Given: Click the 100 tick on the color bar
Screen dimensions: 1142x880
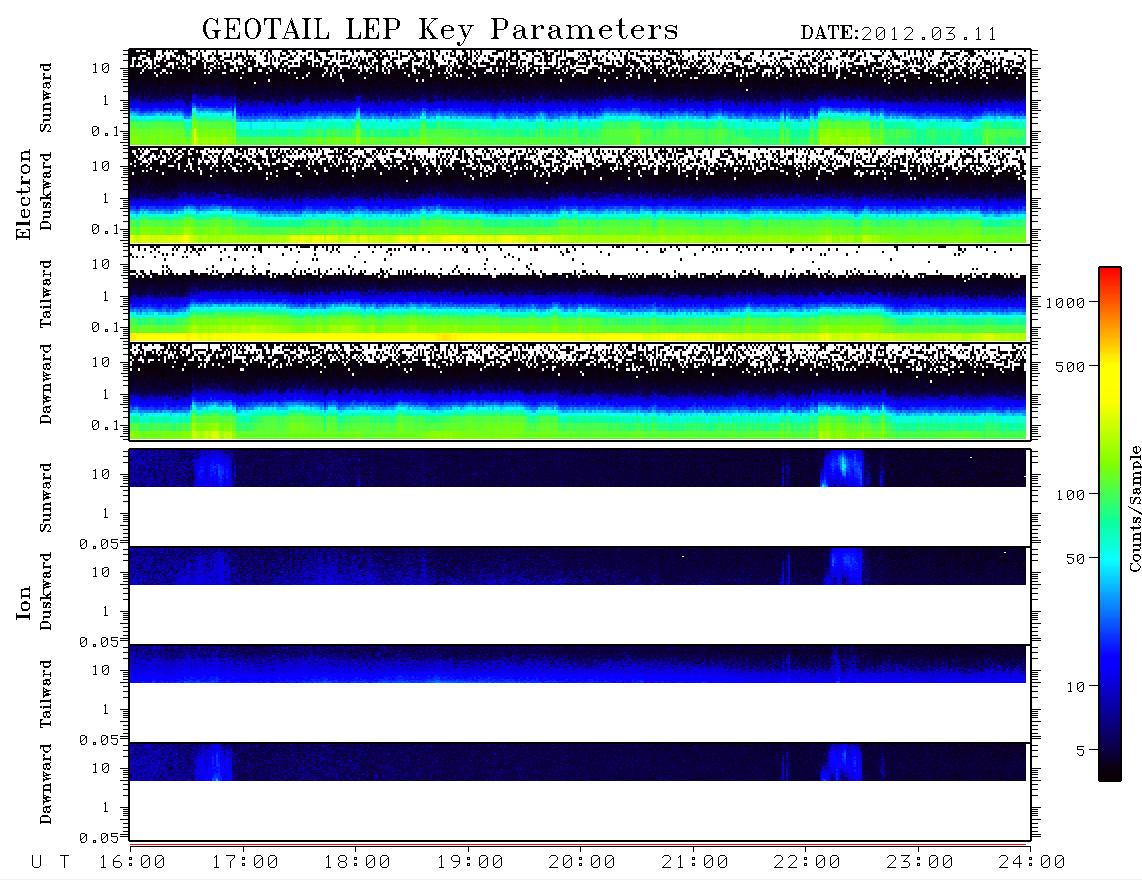Looking at the screenshot, I should (1070, 495).
